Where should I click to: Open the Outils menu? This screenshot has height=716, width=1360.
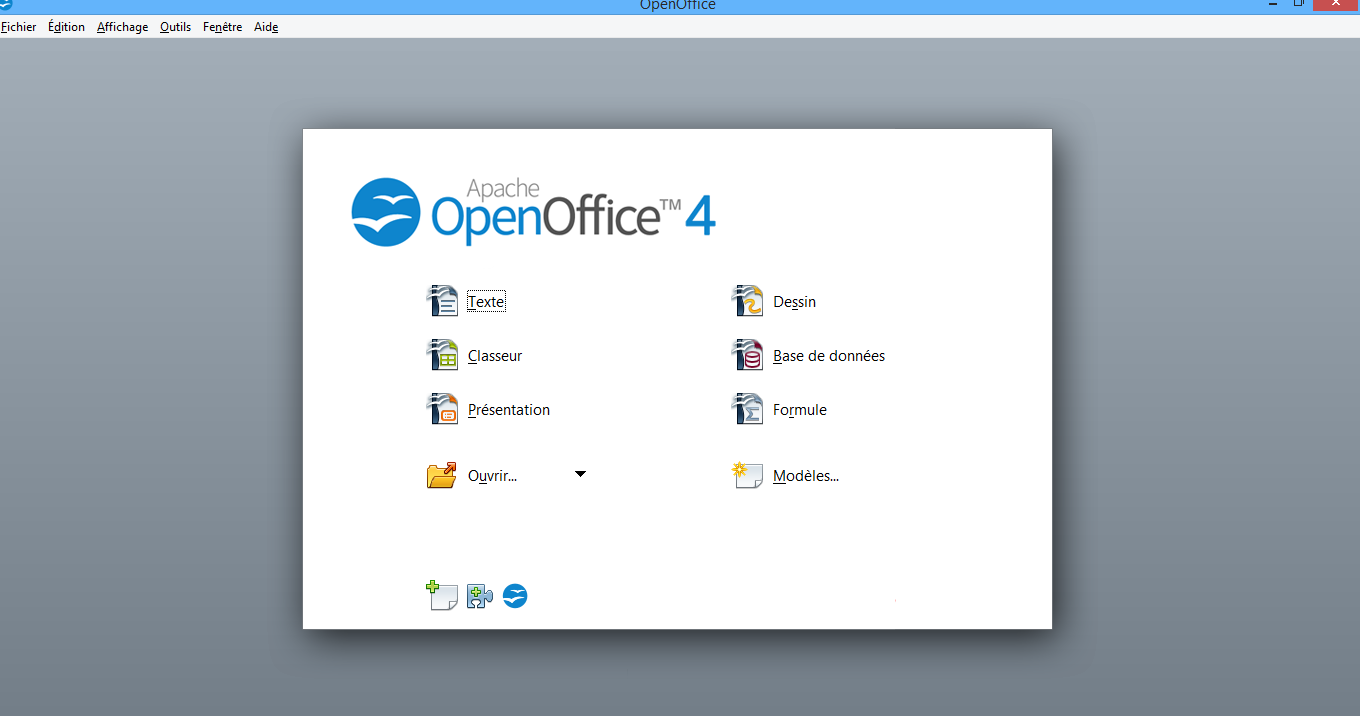pos(175,27)
